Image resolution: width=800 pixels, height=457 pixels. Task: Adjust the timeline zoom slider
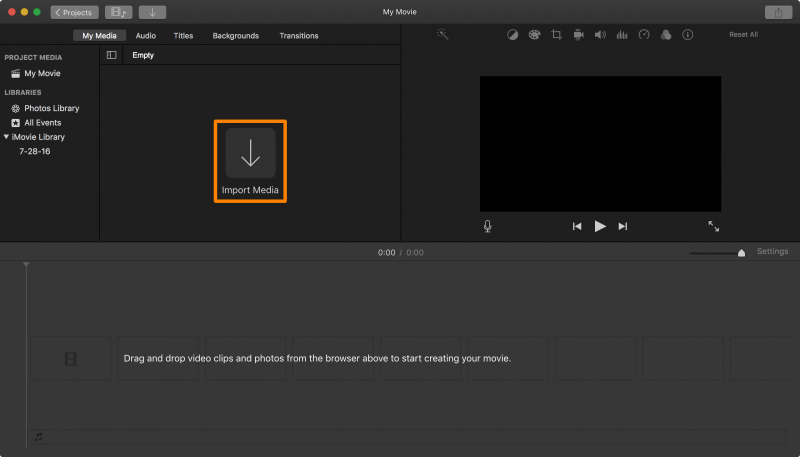[x=741, y=253]
